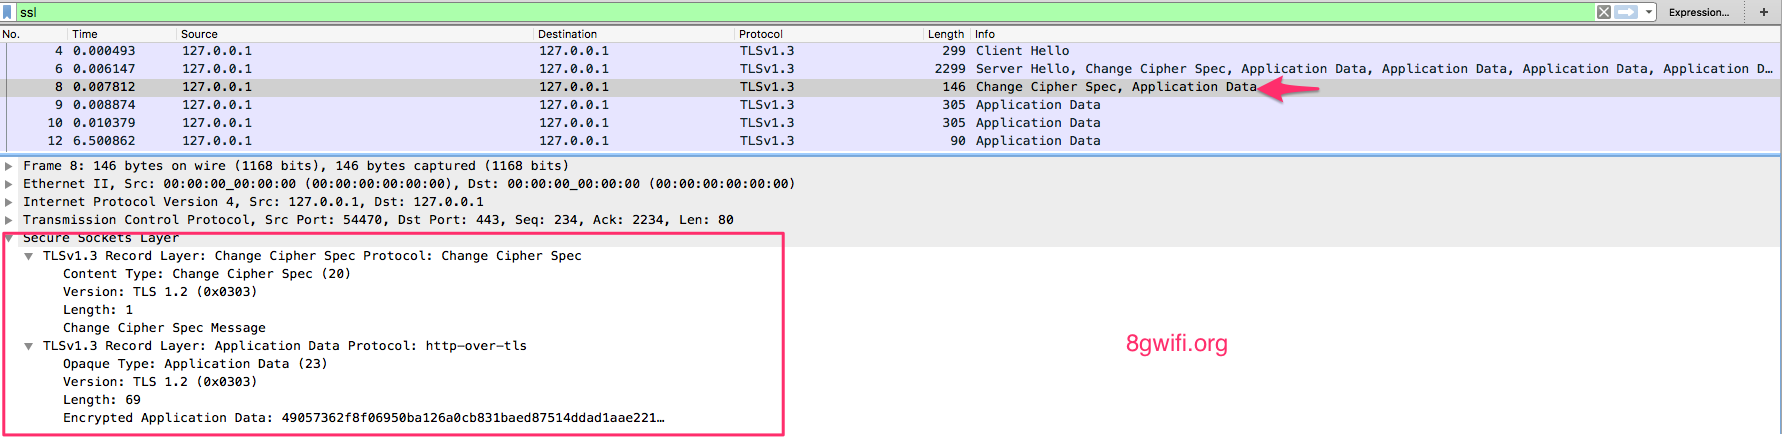Expand Internet Protocol Version 4 details
The image size is (1782, 437).
click(x=9, y=202)
